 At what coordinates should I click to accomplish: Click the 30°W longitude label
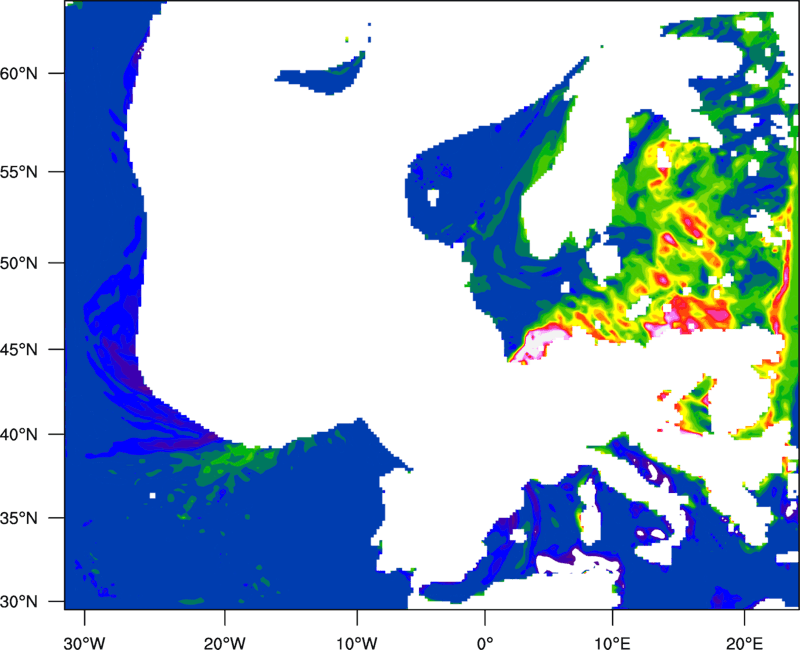[x=85, y=642]
